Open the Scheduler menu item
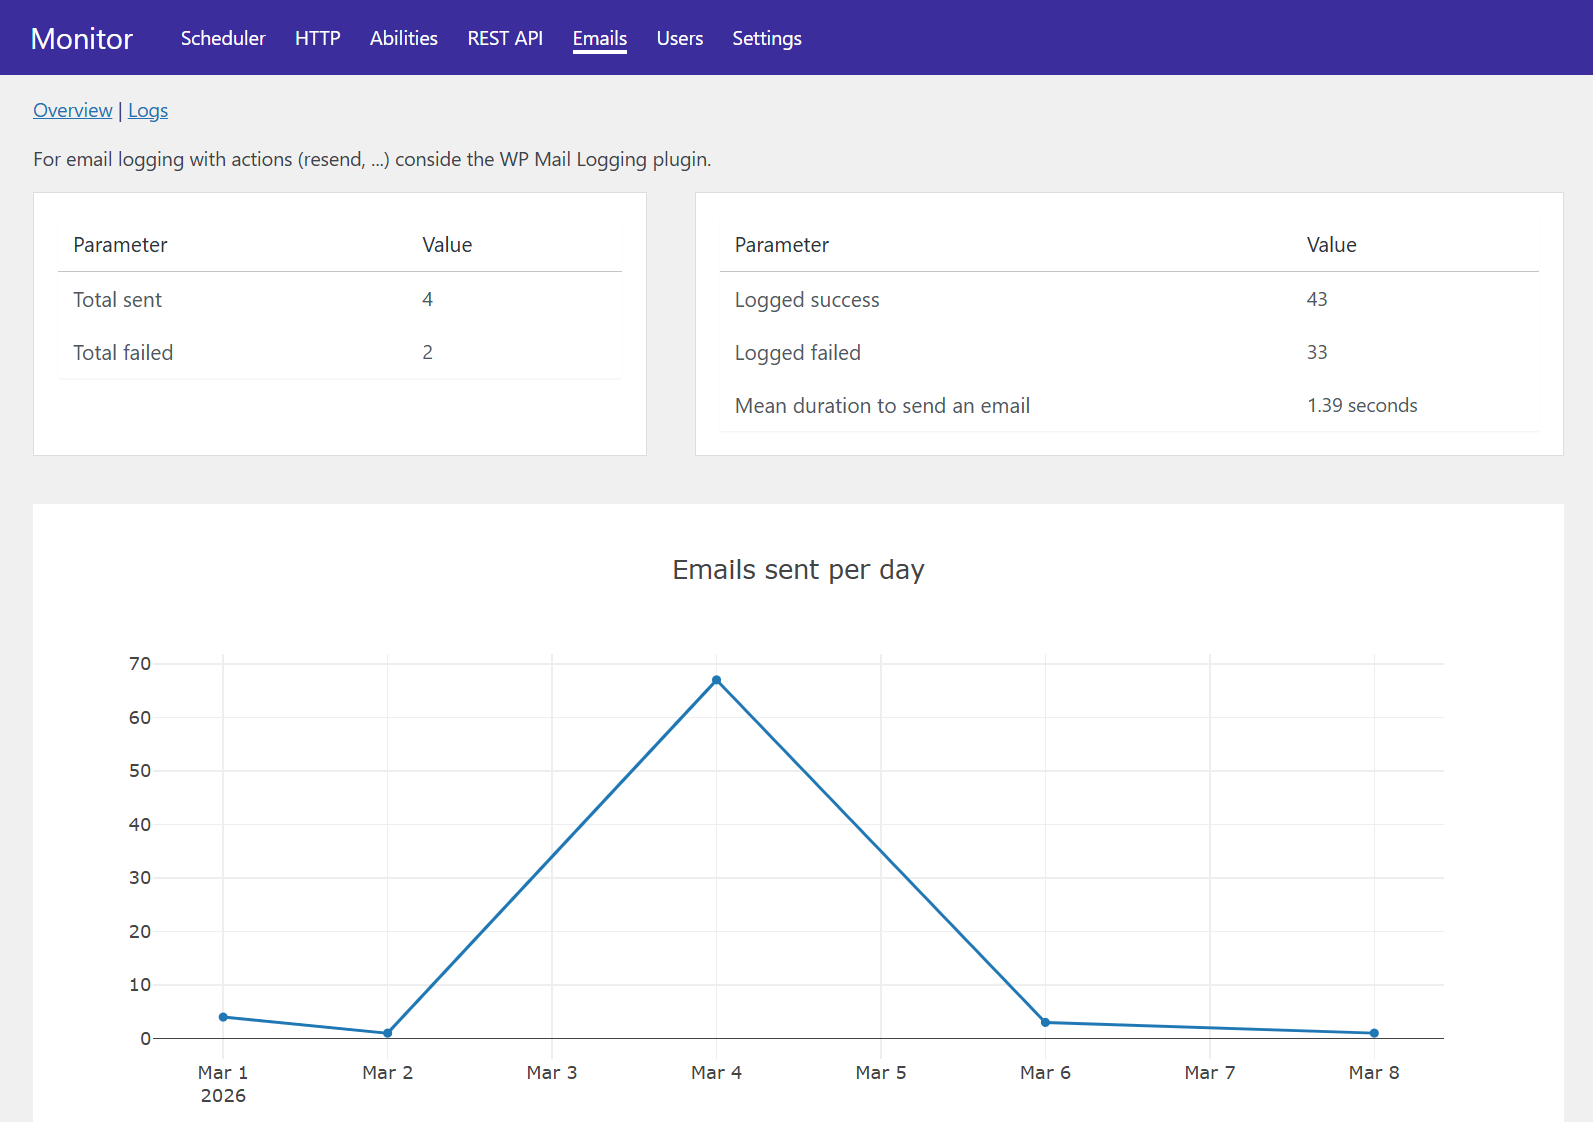This screenshot has width=1593, height=1122. tap(223, 38)
